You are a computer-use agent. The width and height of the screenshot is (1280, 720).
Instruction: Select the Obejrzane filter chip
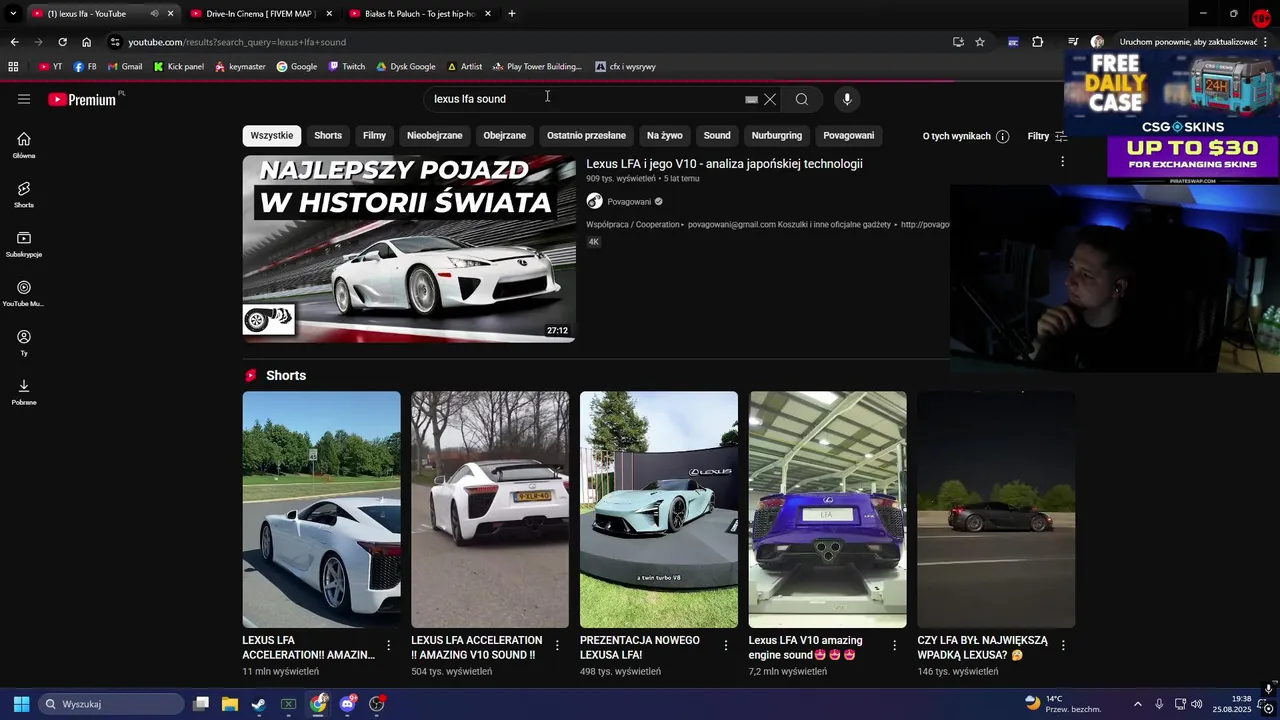(505, 136)
